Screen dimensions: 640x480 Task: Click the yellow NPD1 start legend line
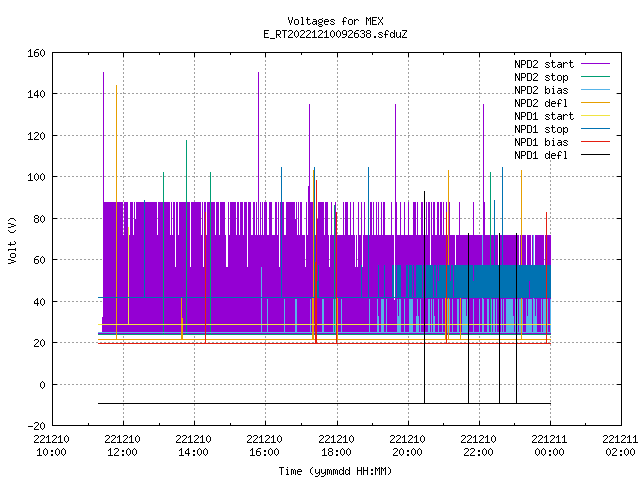click(x=595, y=116)
